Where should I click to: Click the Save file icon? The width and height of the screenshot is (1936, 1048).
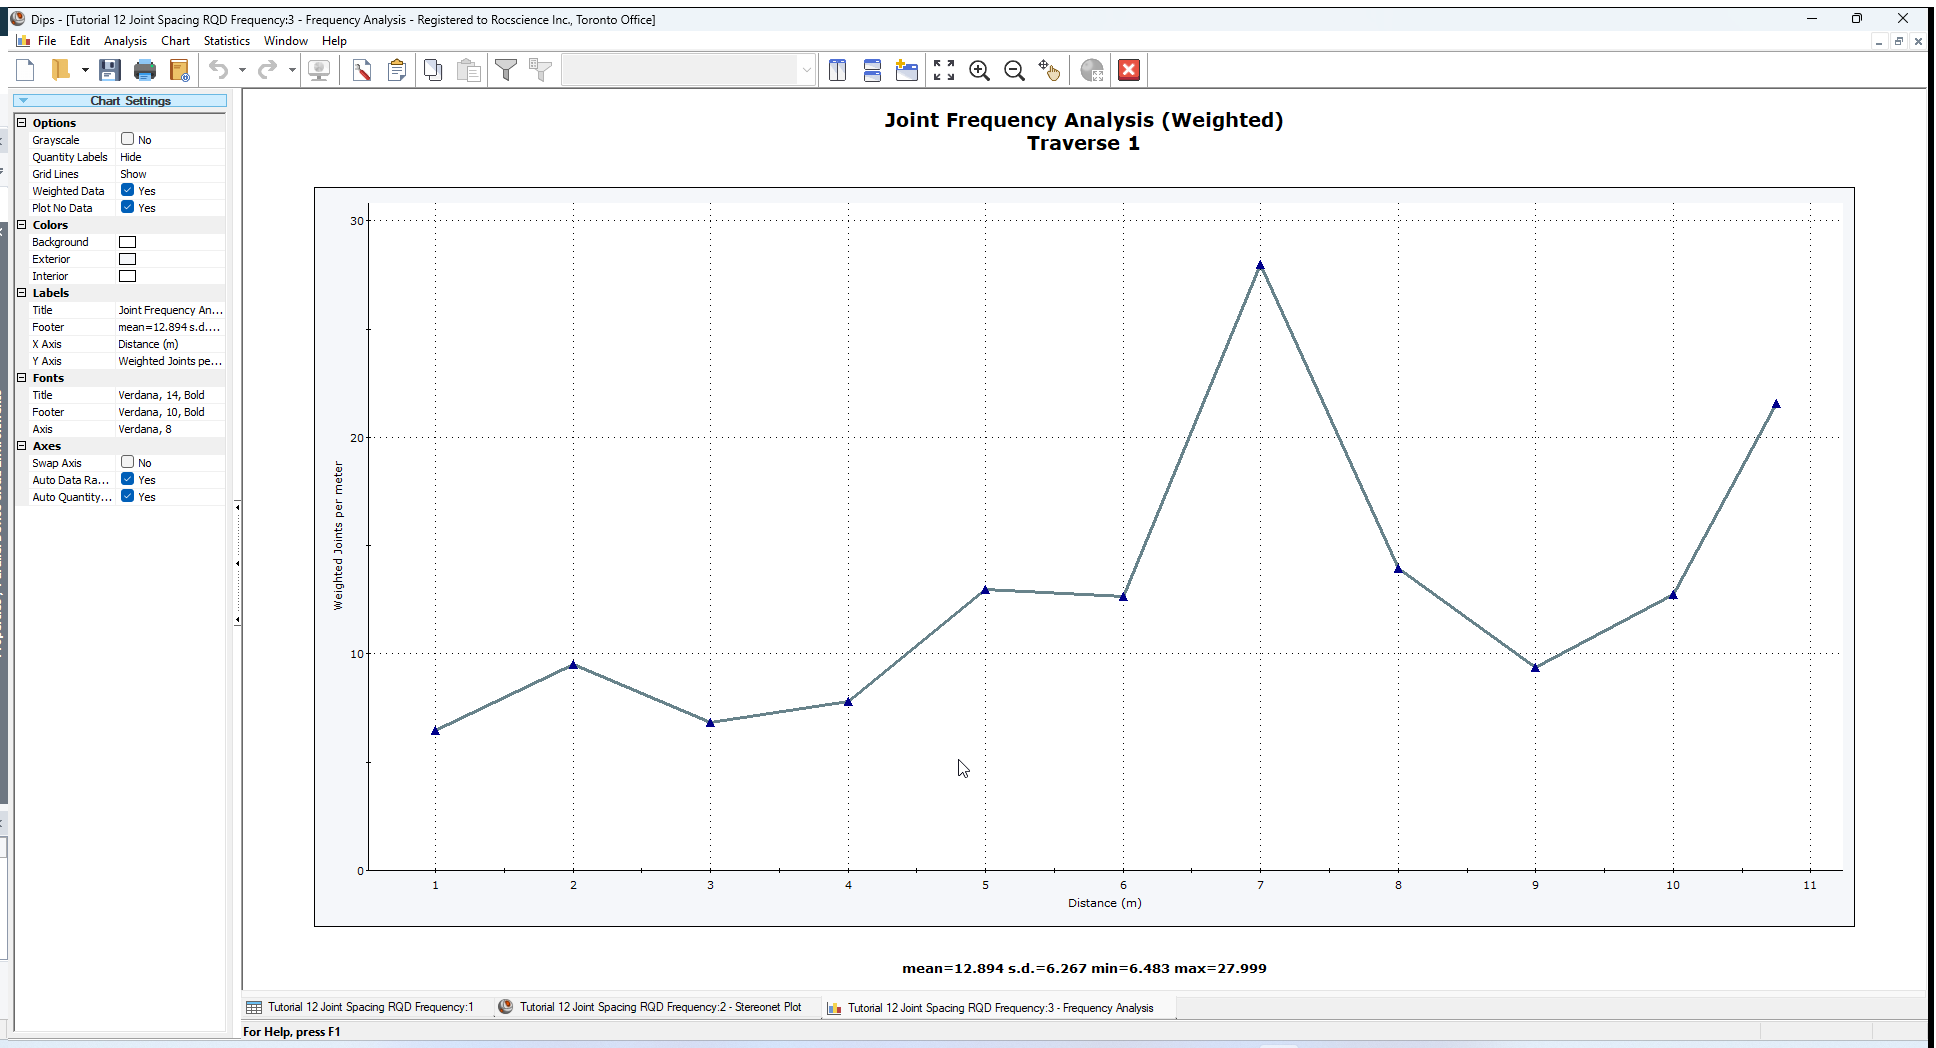pyautogui.click(x=110, y=70)
